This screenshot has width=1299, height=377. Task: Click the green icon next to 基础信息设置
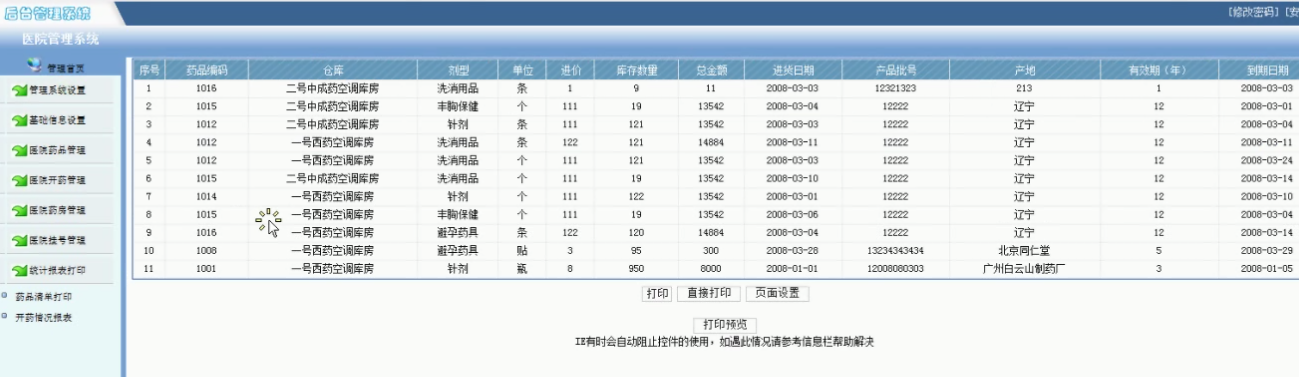point(19,121)
